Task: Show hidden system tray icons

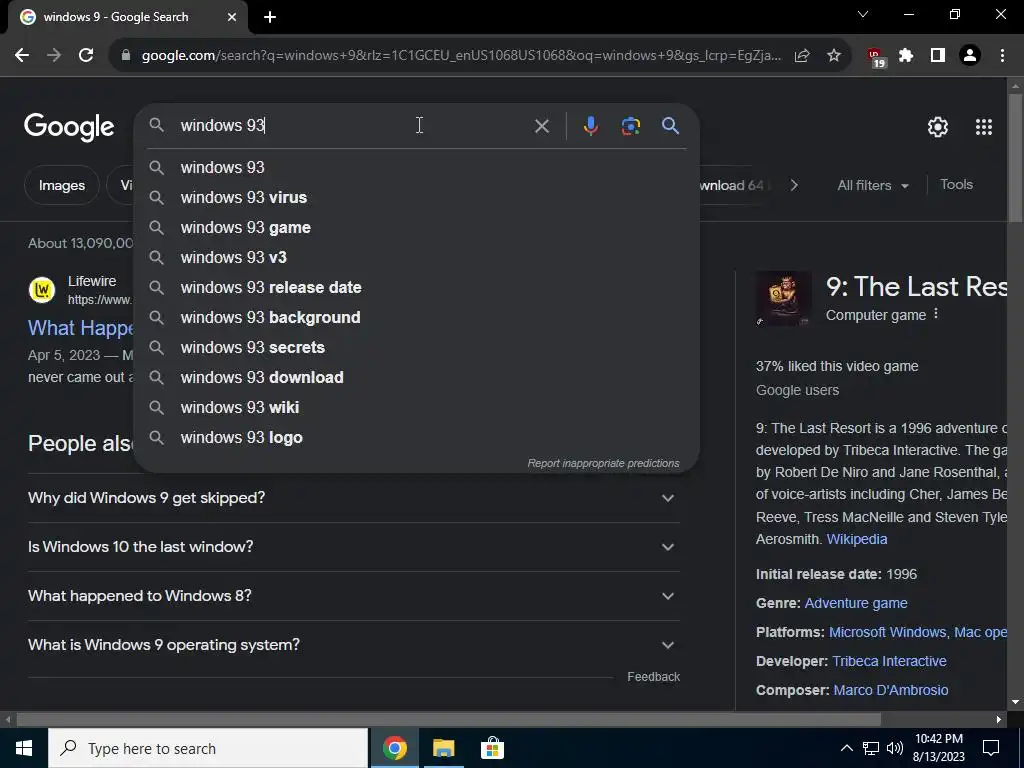Action: coord(846,748)
